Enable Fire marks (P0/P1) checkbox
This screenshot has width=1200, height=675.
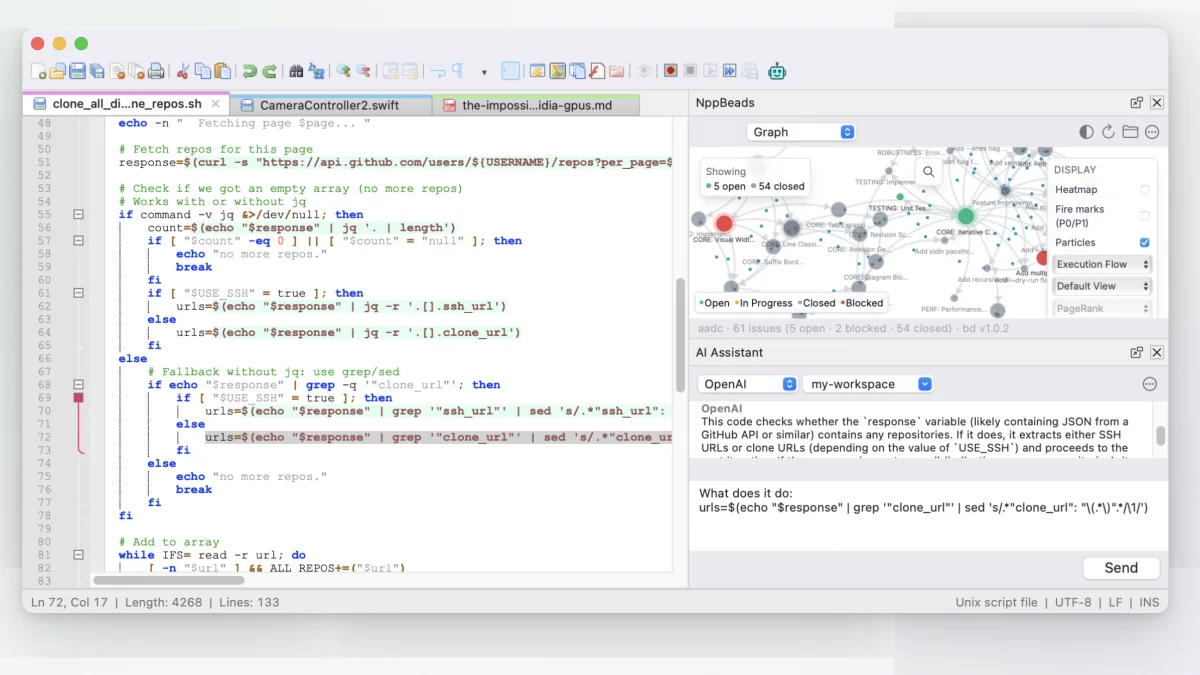(x=1145, y=216)
